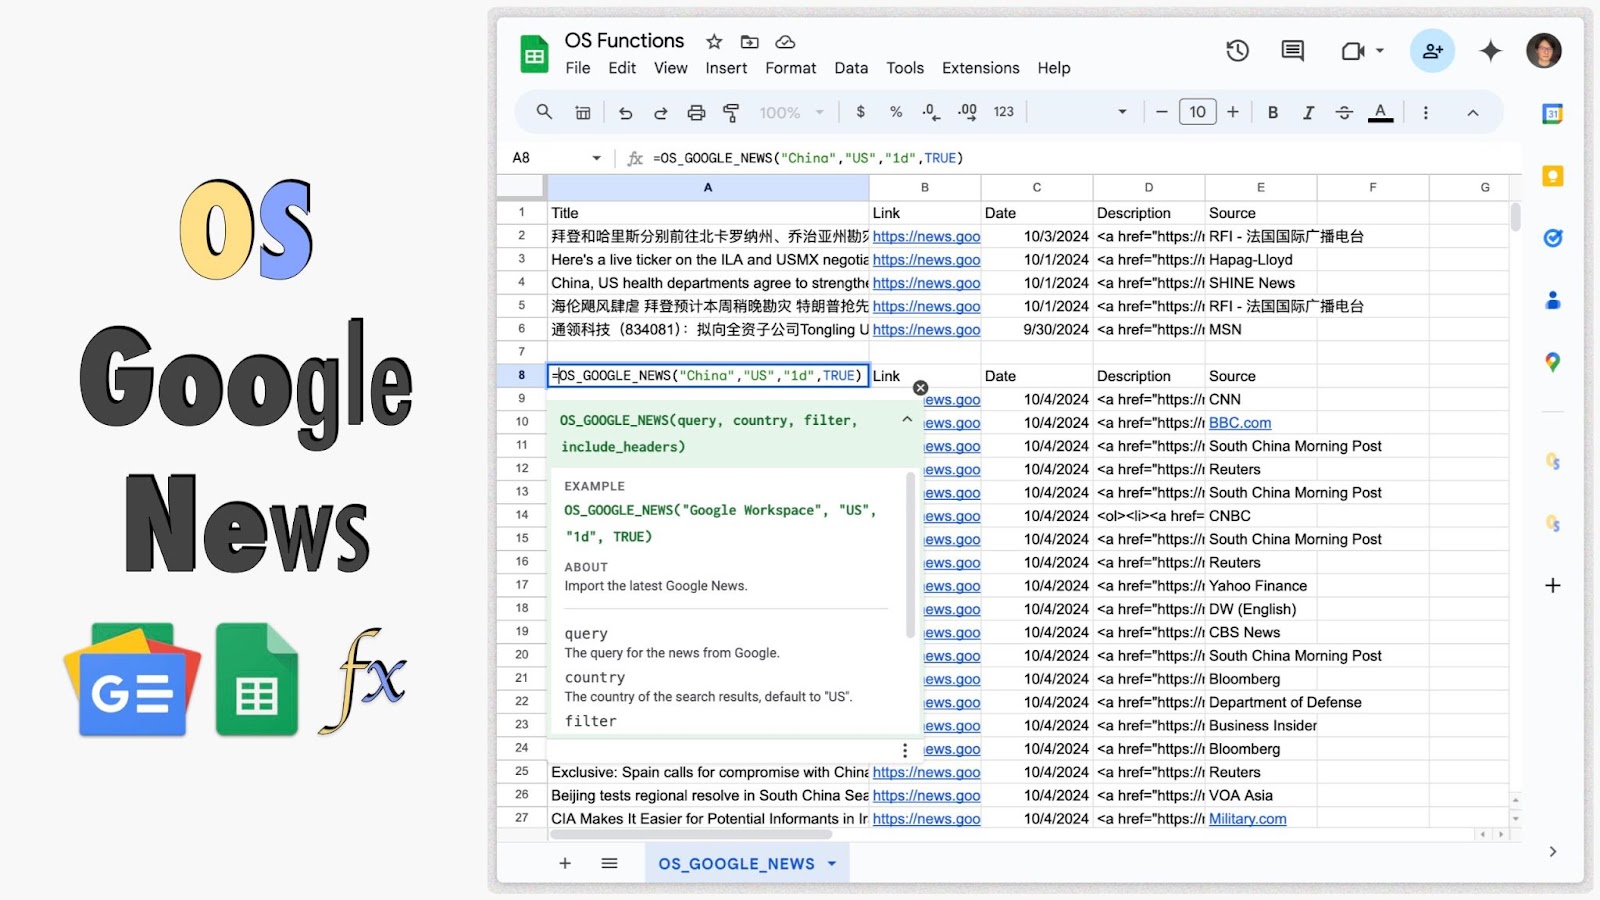Print the spreadsheet
This screenshot has height=900, width=1600.
click(696, 113)
